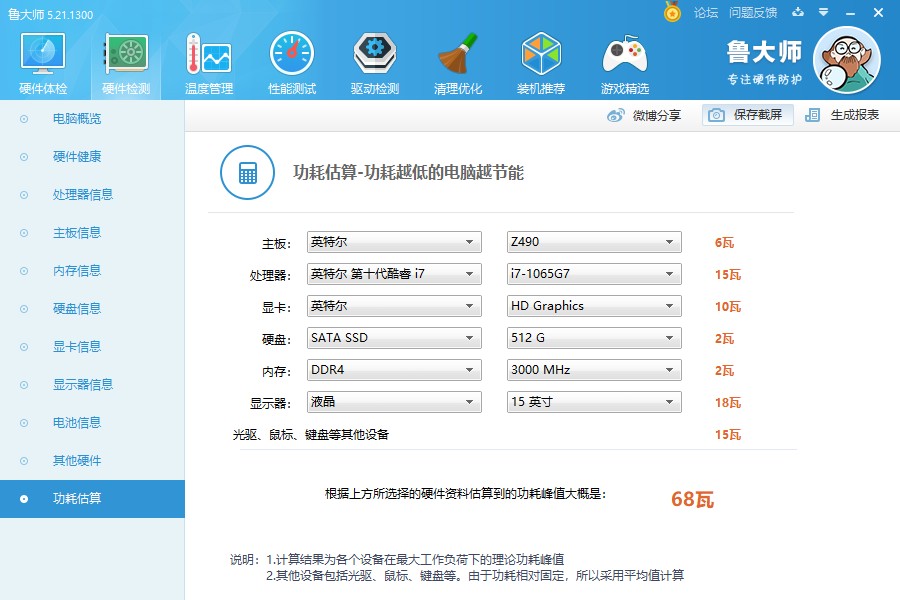Click 保存截屏 save screenshot button
Viewport: 900px width, 600px height.
[747, 115]
